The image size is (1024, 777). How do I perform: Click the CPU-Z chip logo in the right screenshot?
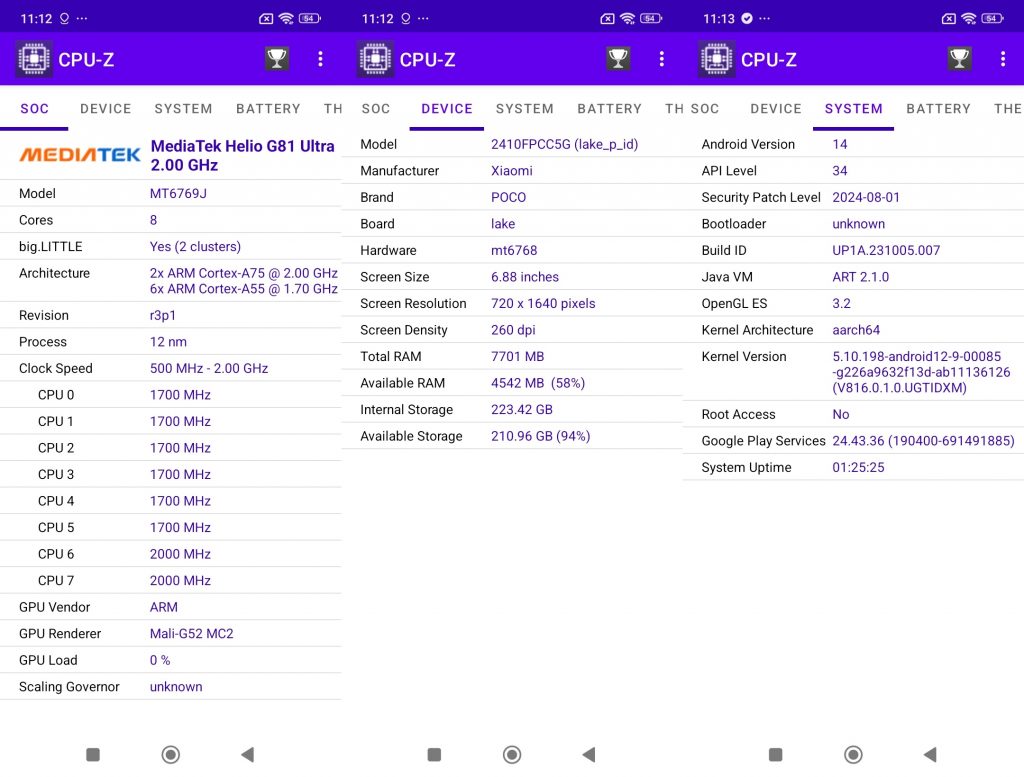point(716,59)
